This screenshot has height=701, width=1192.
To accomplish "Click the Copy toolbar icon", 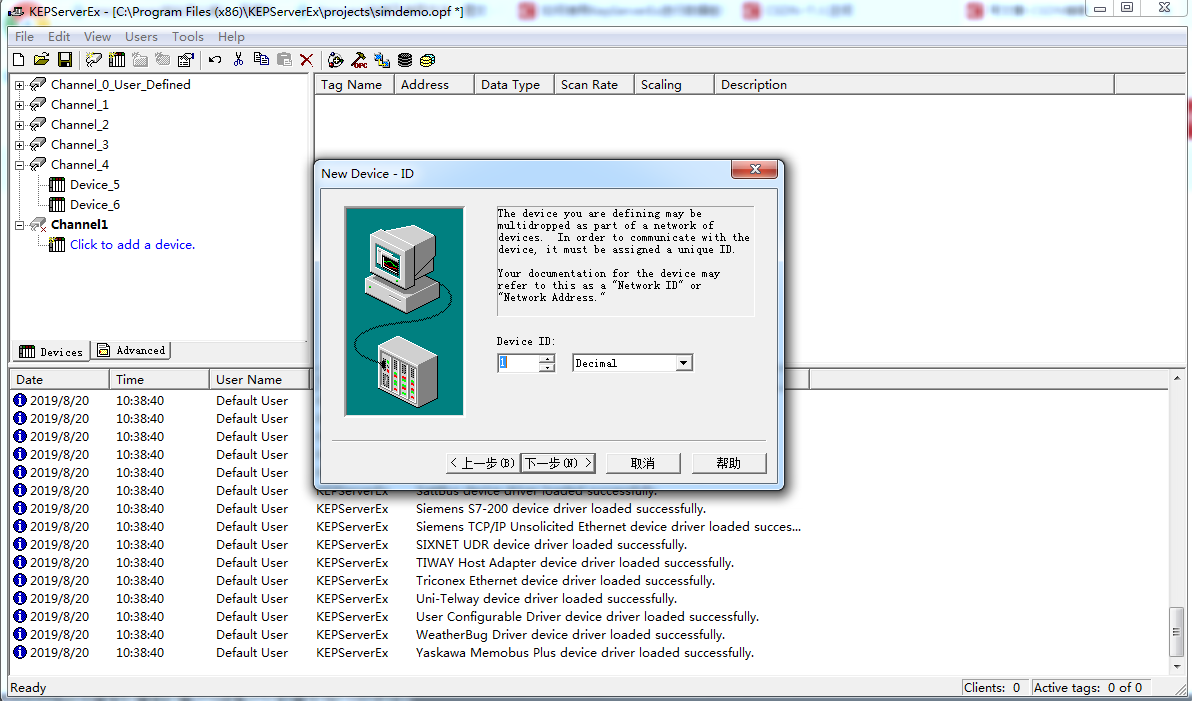I will [x=261, y=59].
